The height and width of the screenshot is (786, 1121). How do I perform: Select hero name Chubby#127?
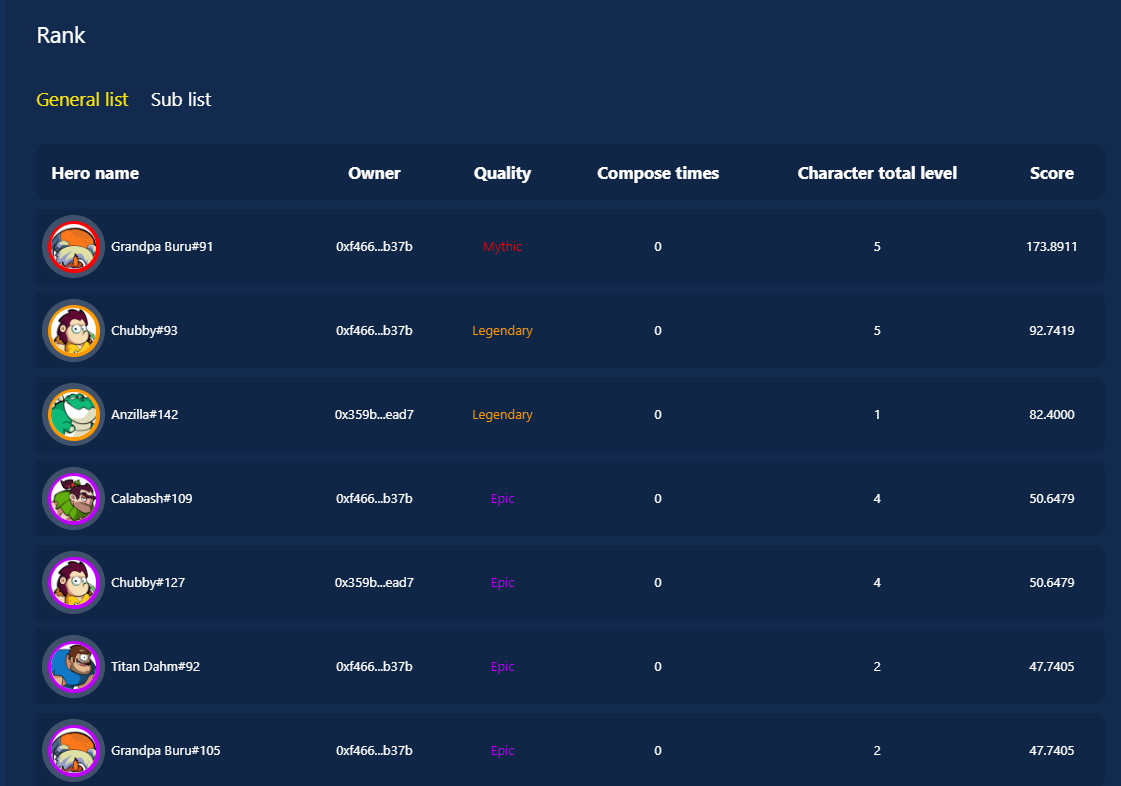pos(148,583)
